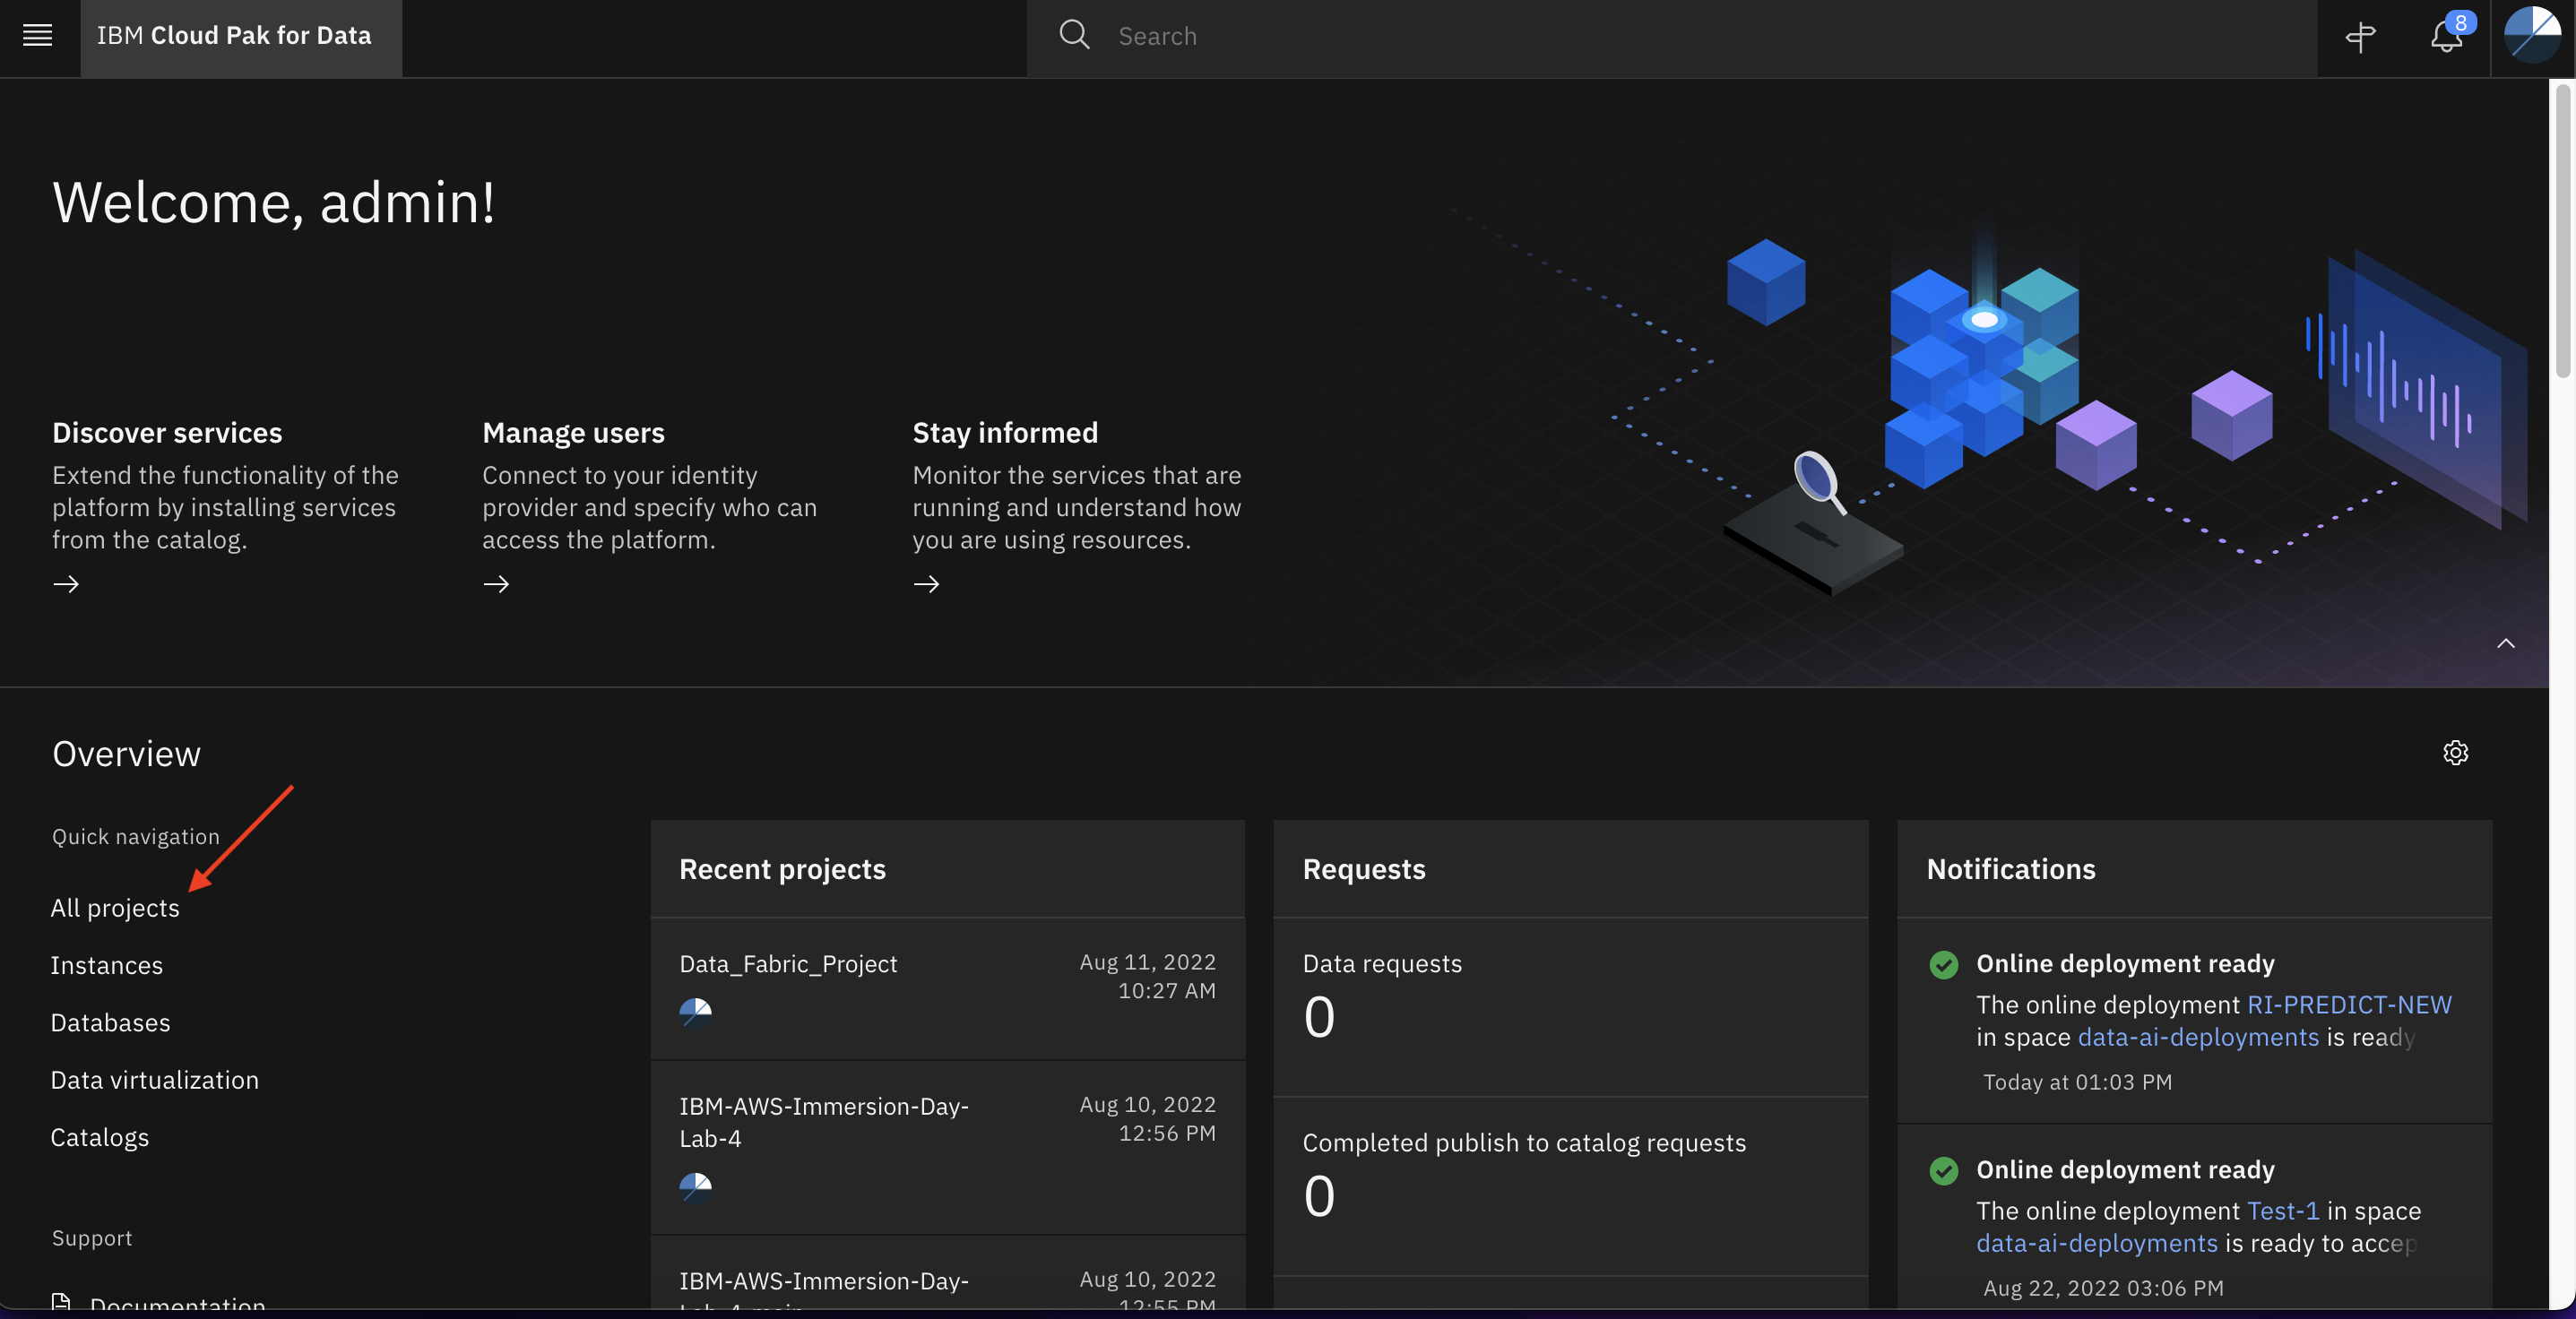Click the IBM-AWS-Immersion-Day-Lab-4 owner avatar
Viewport: 2576px width, 1319px height.
point(695,1187)
